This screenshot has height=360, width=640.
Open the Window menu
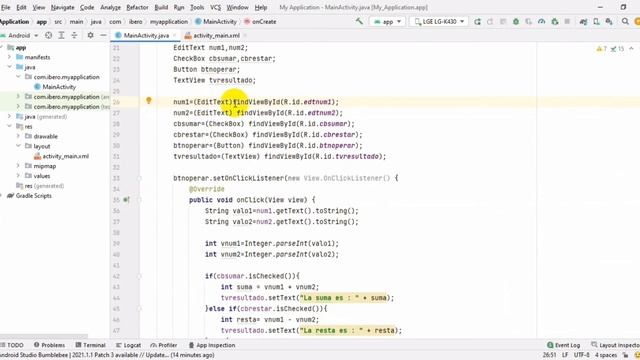238,7
